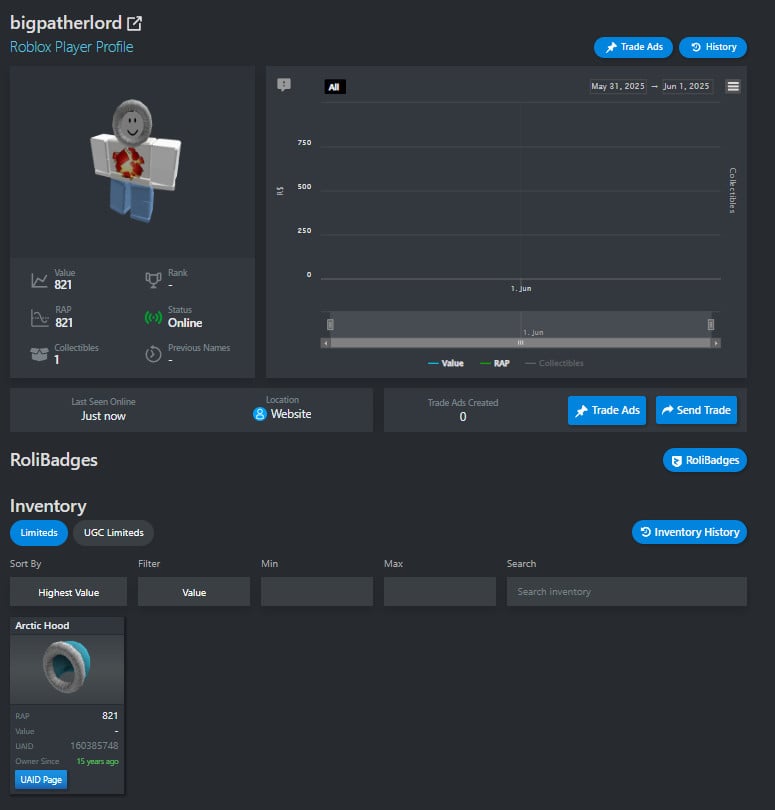
Task: Click the Arctic Hood item title
Action: coord(42,626)
